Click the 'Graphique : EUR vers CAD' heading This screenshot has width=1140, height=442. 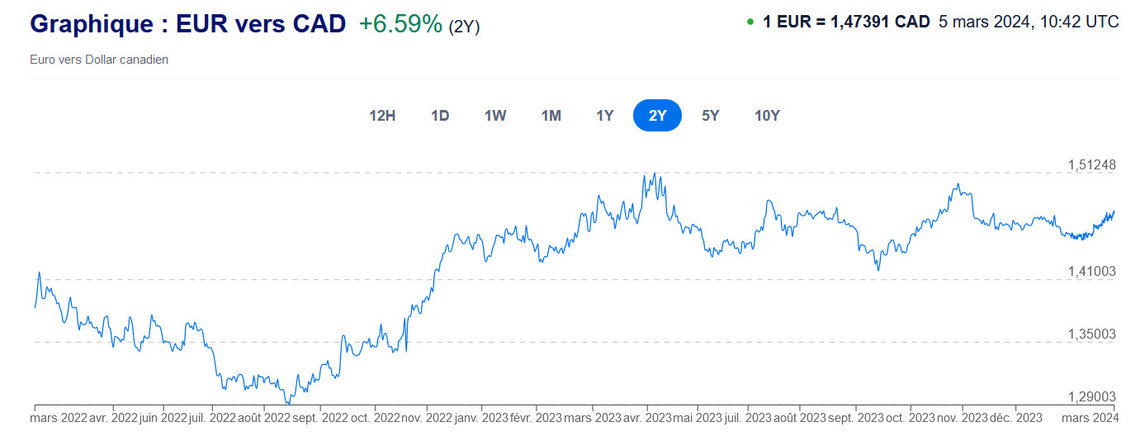click(188, 24)
